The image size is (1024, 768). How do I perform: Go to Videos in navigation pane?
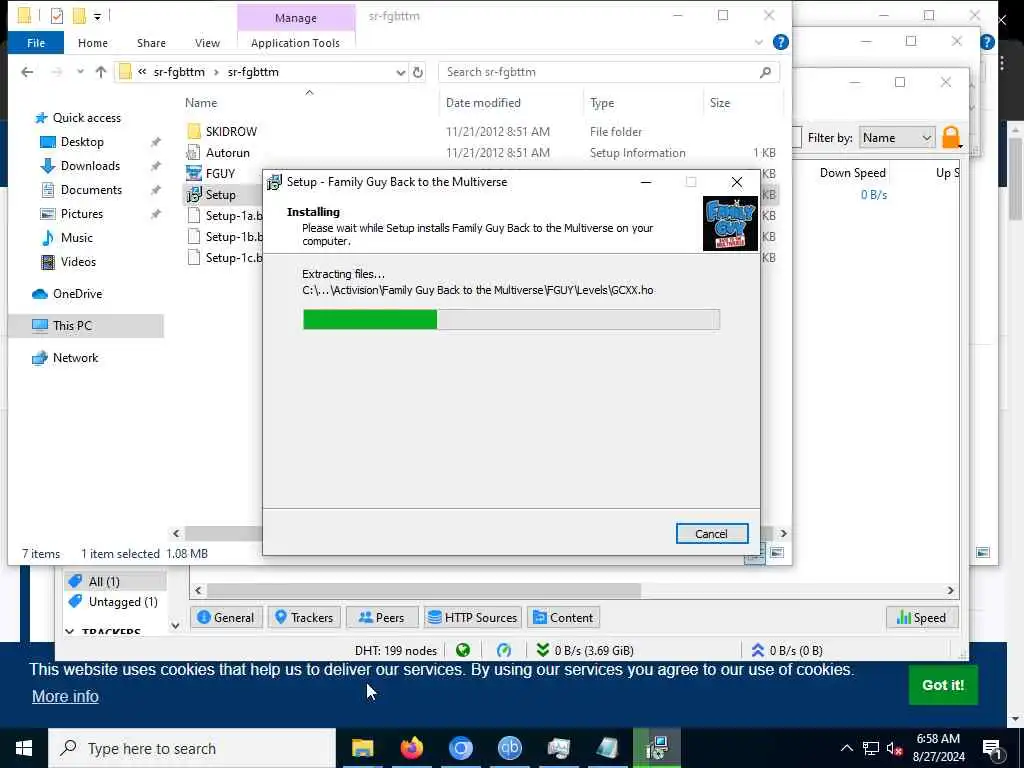coord(78,262)
